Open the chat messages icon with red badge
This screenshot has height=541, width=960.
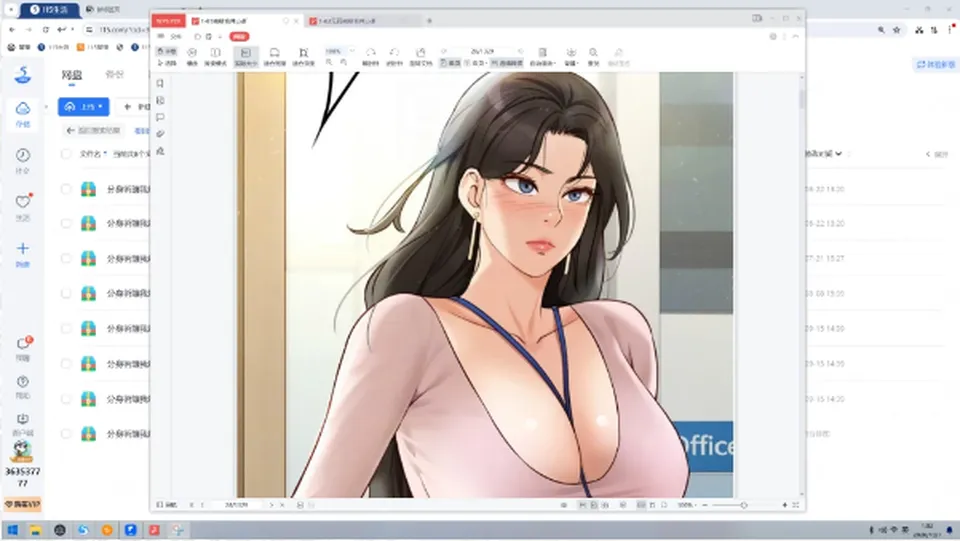(23, 343)
